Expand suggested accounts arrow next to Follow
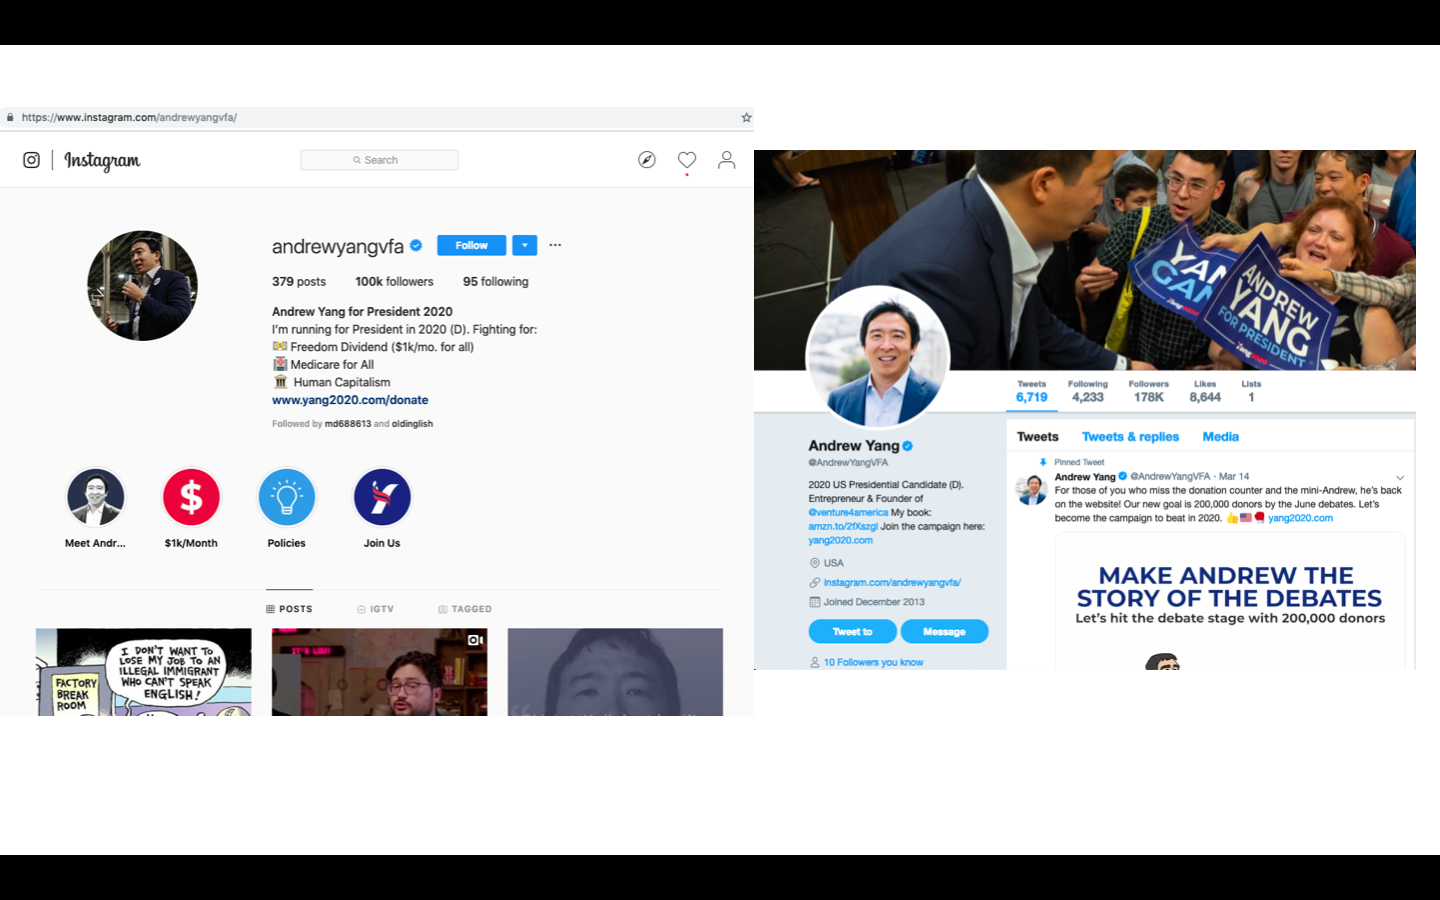Viewport: 1440px width, 900px height. [x=525, y=245]
